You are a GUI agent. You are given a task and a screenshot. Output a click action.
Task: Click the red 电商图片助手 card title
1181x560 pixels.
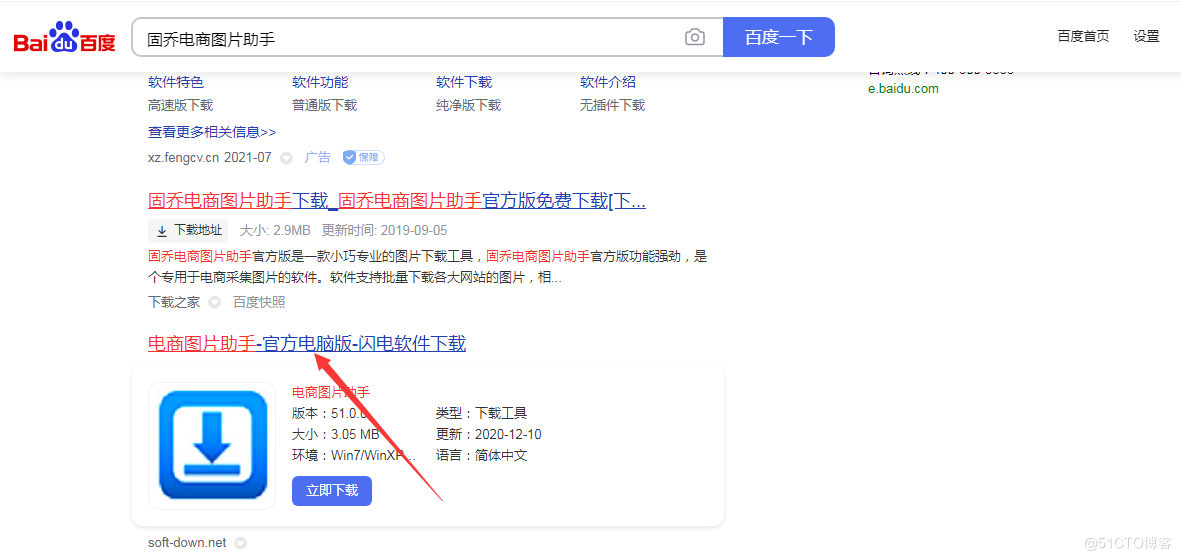[331, 391]
